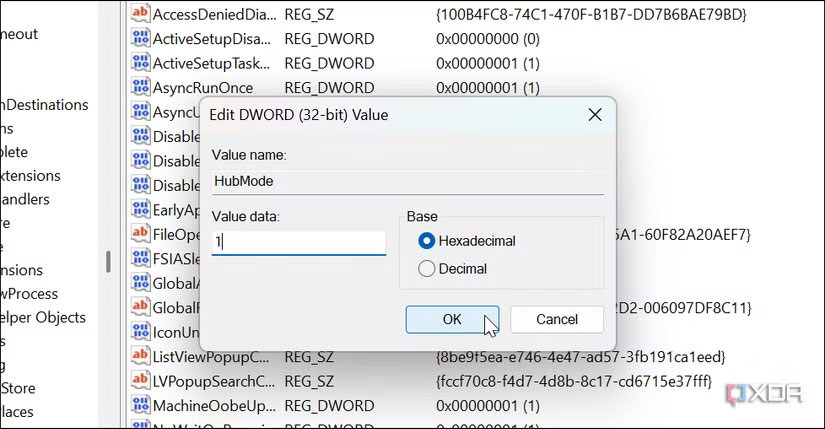Select the AsyncRunOnce registry value name
This screenshot has width=825, height=429.
202,88
